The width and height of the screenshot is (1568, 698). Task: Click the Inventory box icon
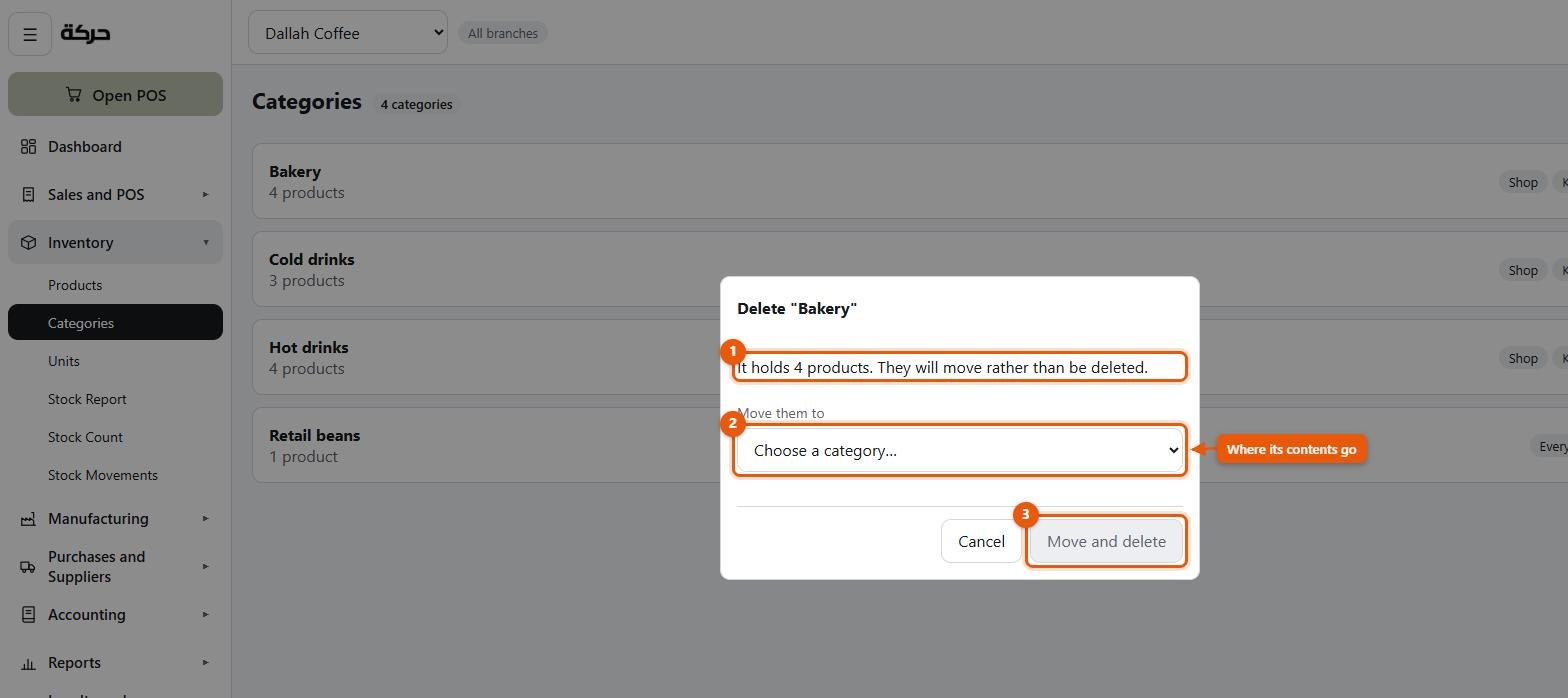point(28,243)
